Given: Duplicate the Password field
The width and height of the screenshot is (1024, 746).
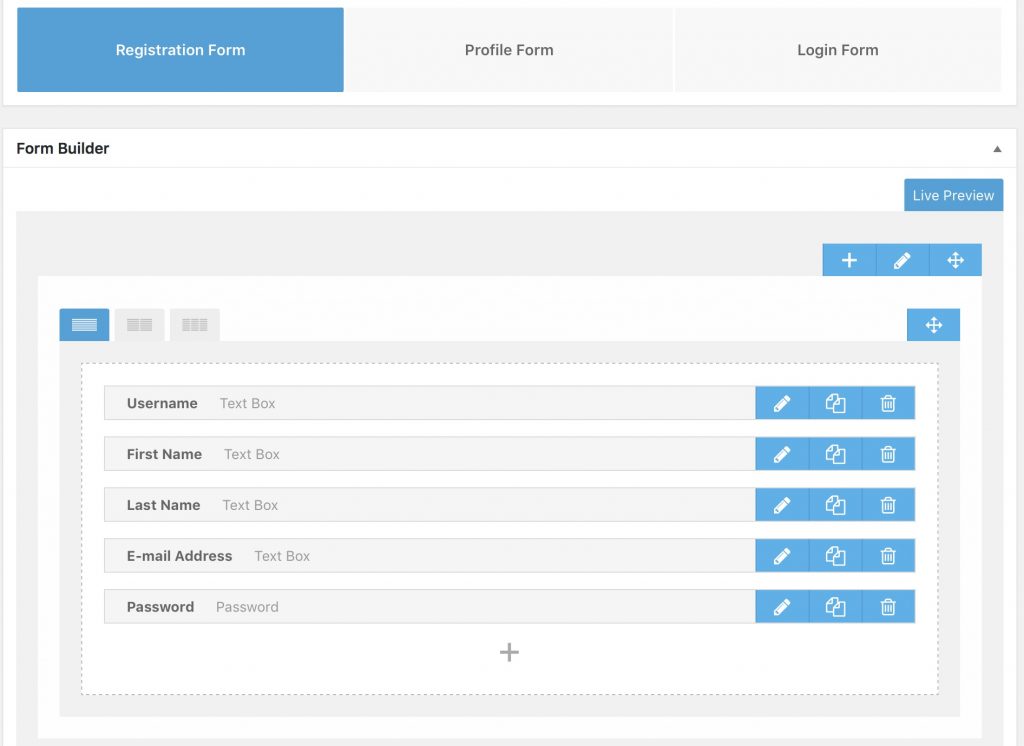Looking at the screenshot, I should click(x=835, y=607).
